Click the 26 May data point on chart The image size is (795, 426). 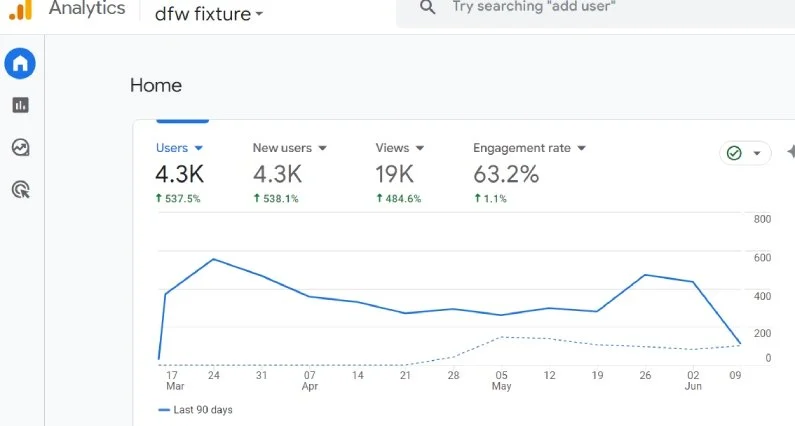tap(645, 275)
